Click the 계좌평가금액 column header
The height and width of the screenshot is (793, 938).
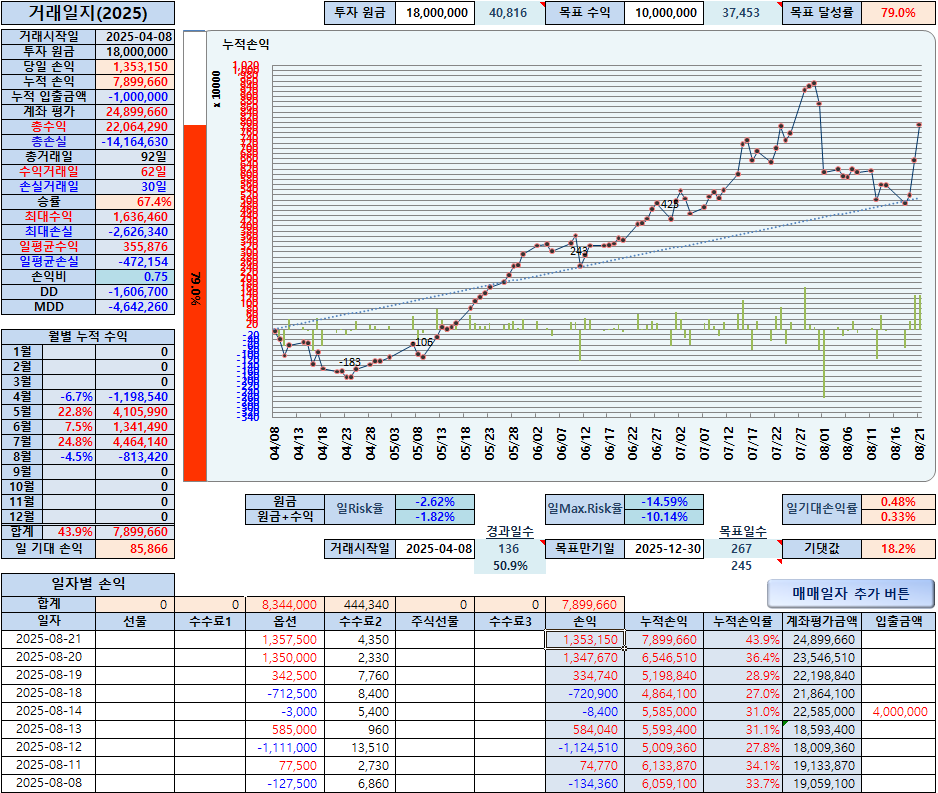click(822, 621)
